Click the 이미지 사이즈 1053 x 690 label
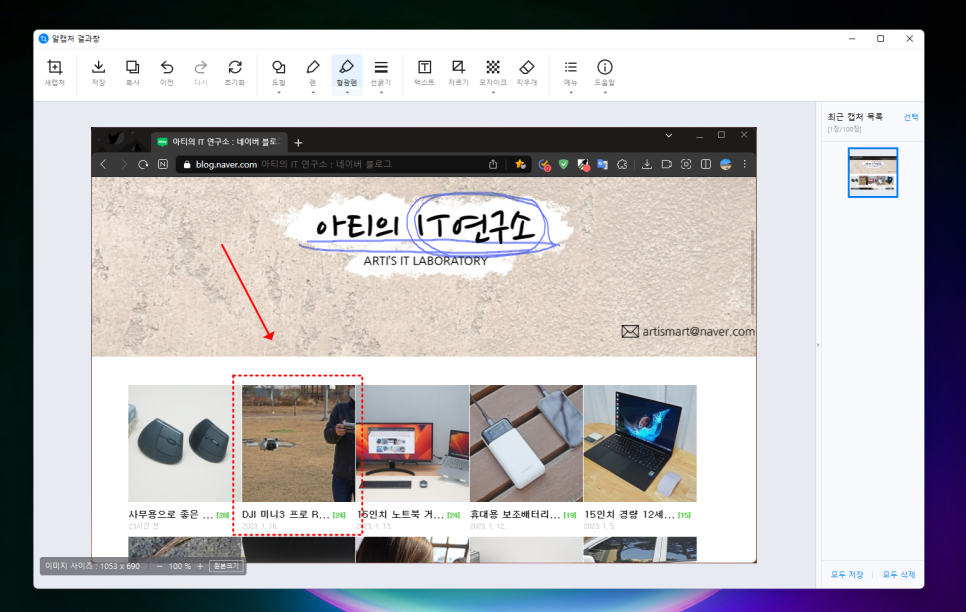966x612 pixels. click(92, 566)
